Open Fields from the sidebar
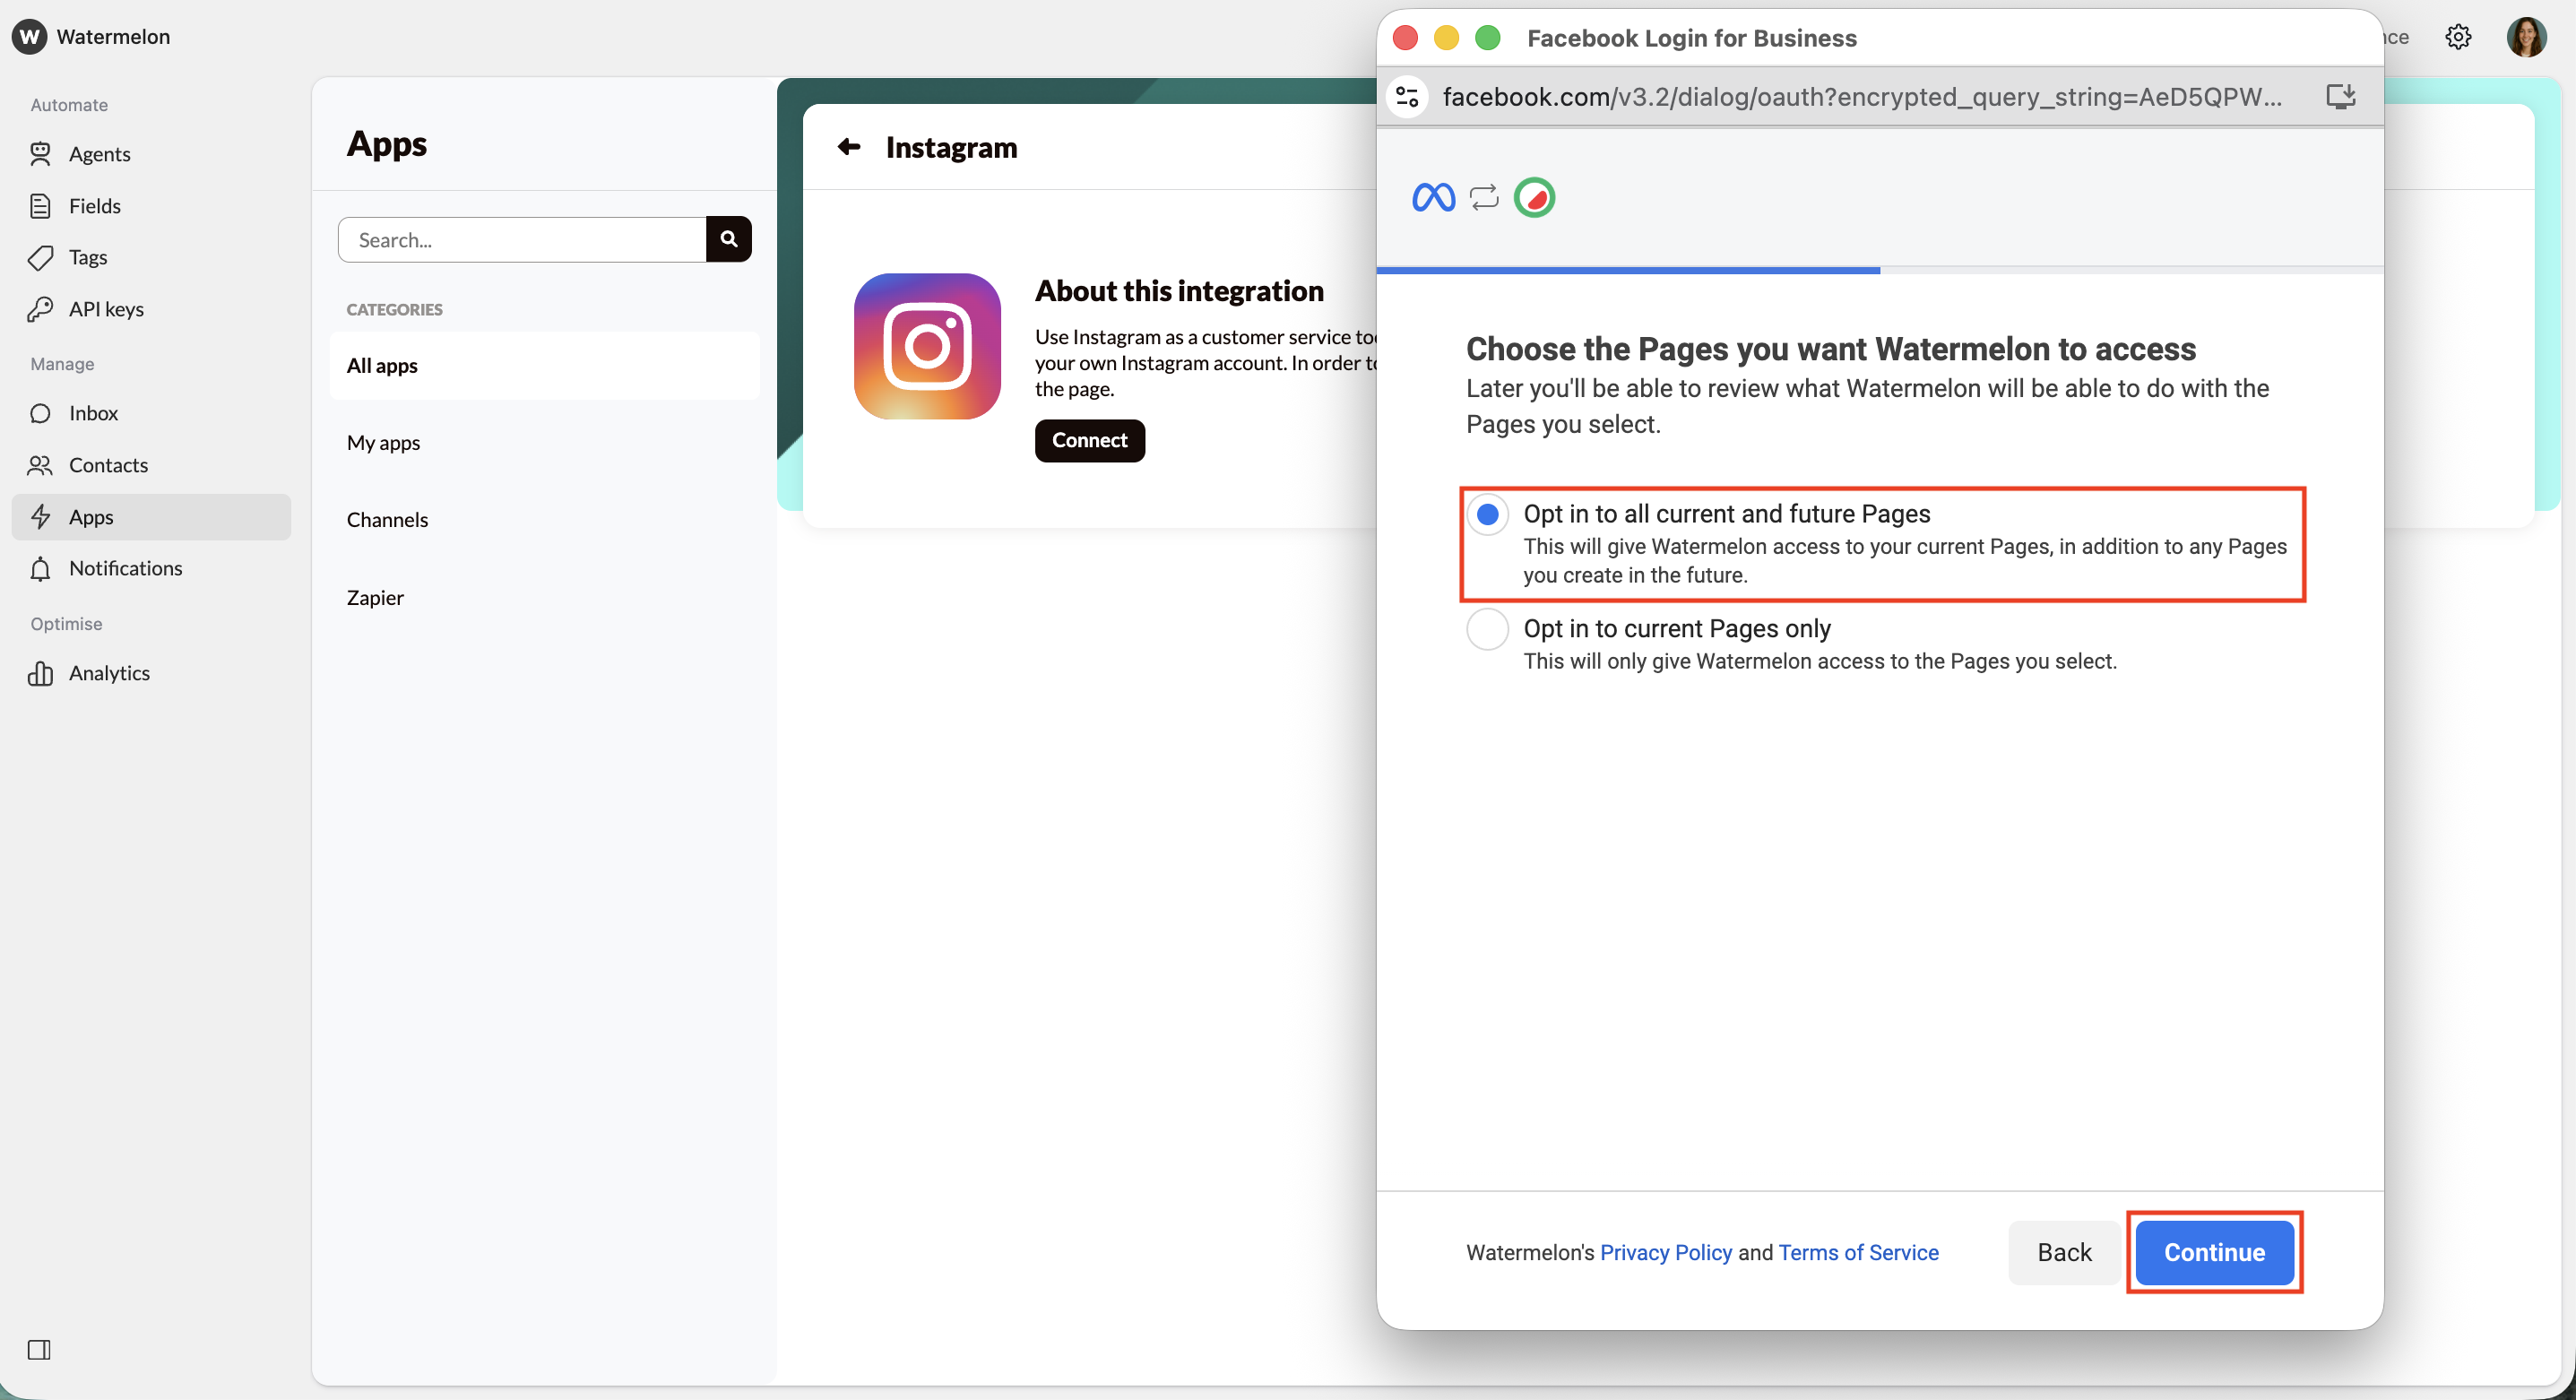Image resolution: width=2576 pixels, height=1400 pixels. coord(95,206)
